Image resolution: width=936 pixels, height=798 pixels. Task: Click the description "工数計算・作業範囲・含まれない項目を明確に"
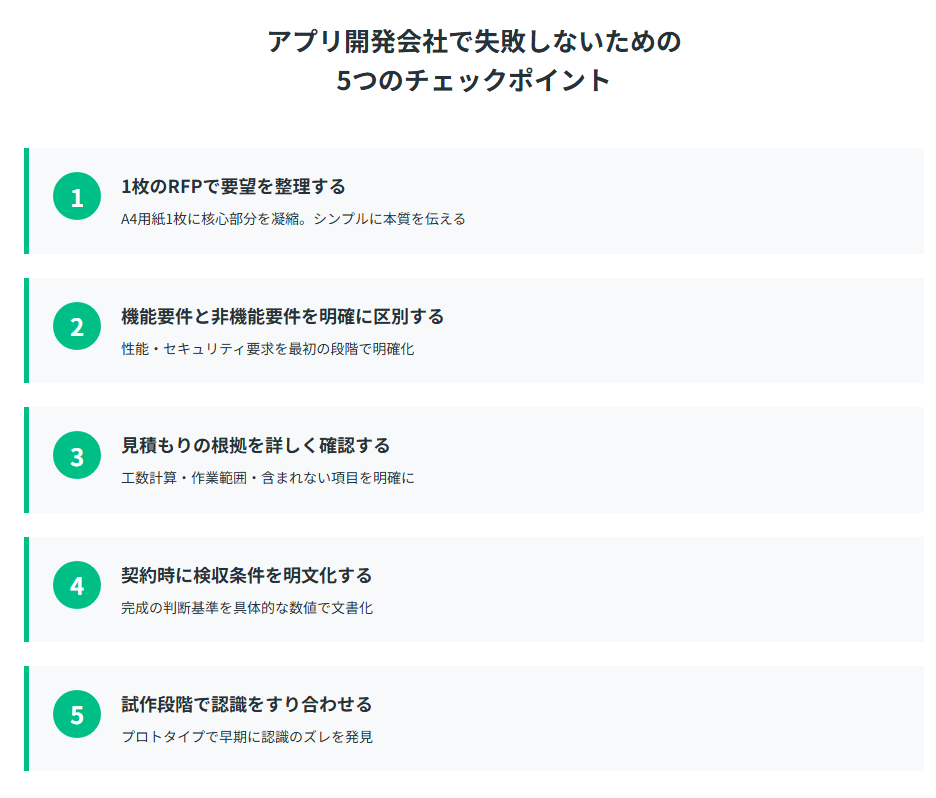[x=267, y=478]
